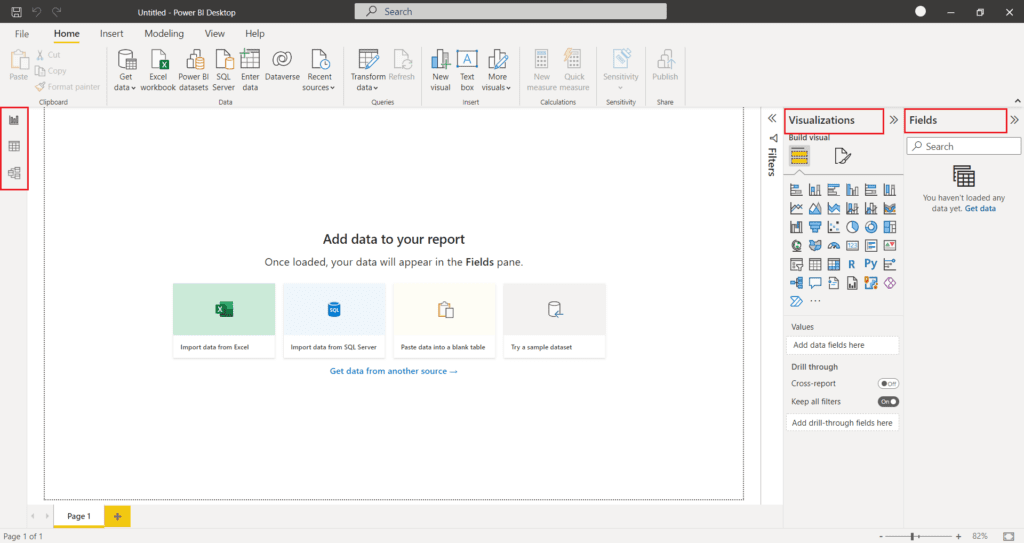The image size is (1024, 543).
Task: Select R script visual
Action: click(852, 265)
